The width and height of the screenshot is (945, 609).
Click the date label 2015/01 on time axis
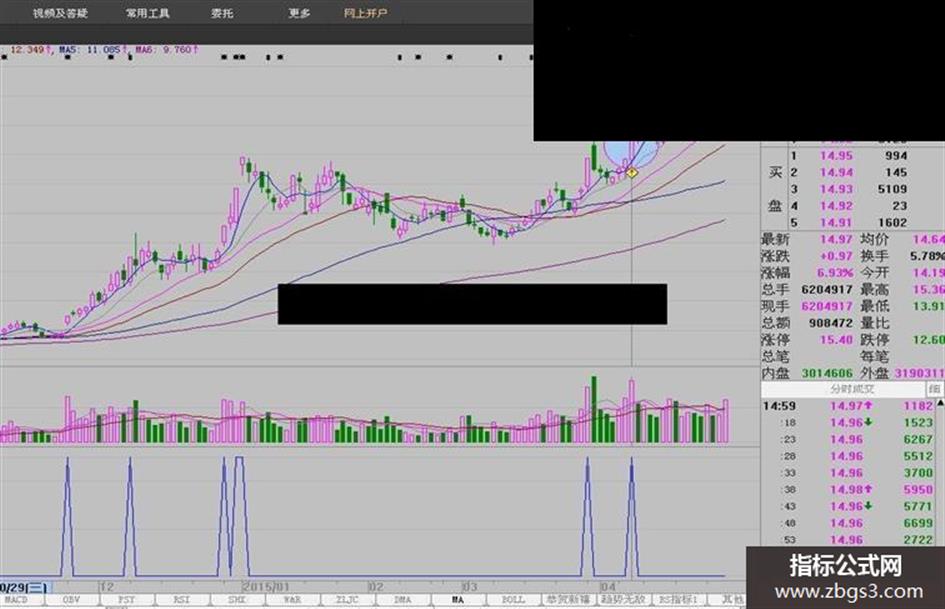coord(266,587)
